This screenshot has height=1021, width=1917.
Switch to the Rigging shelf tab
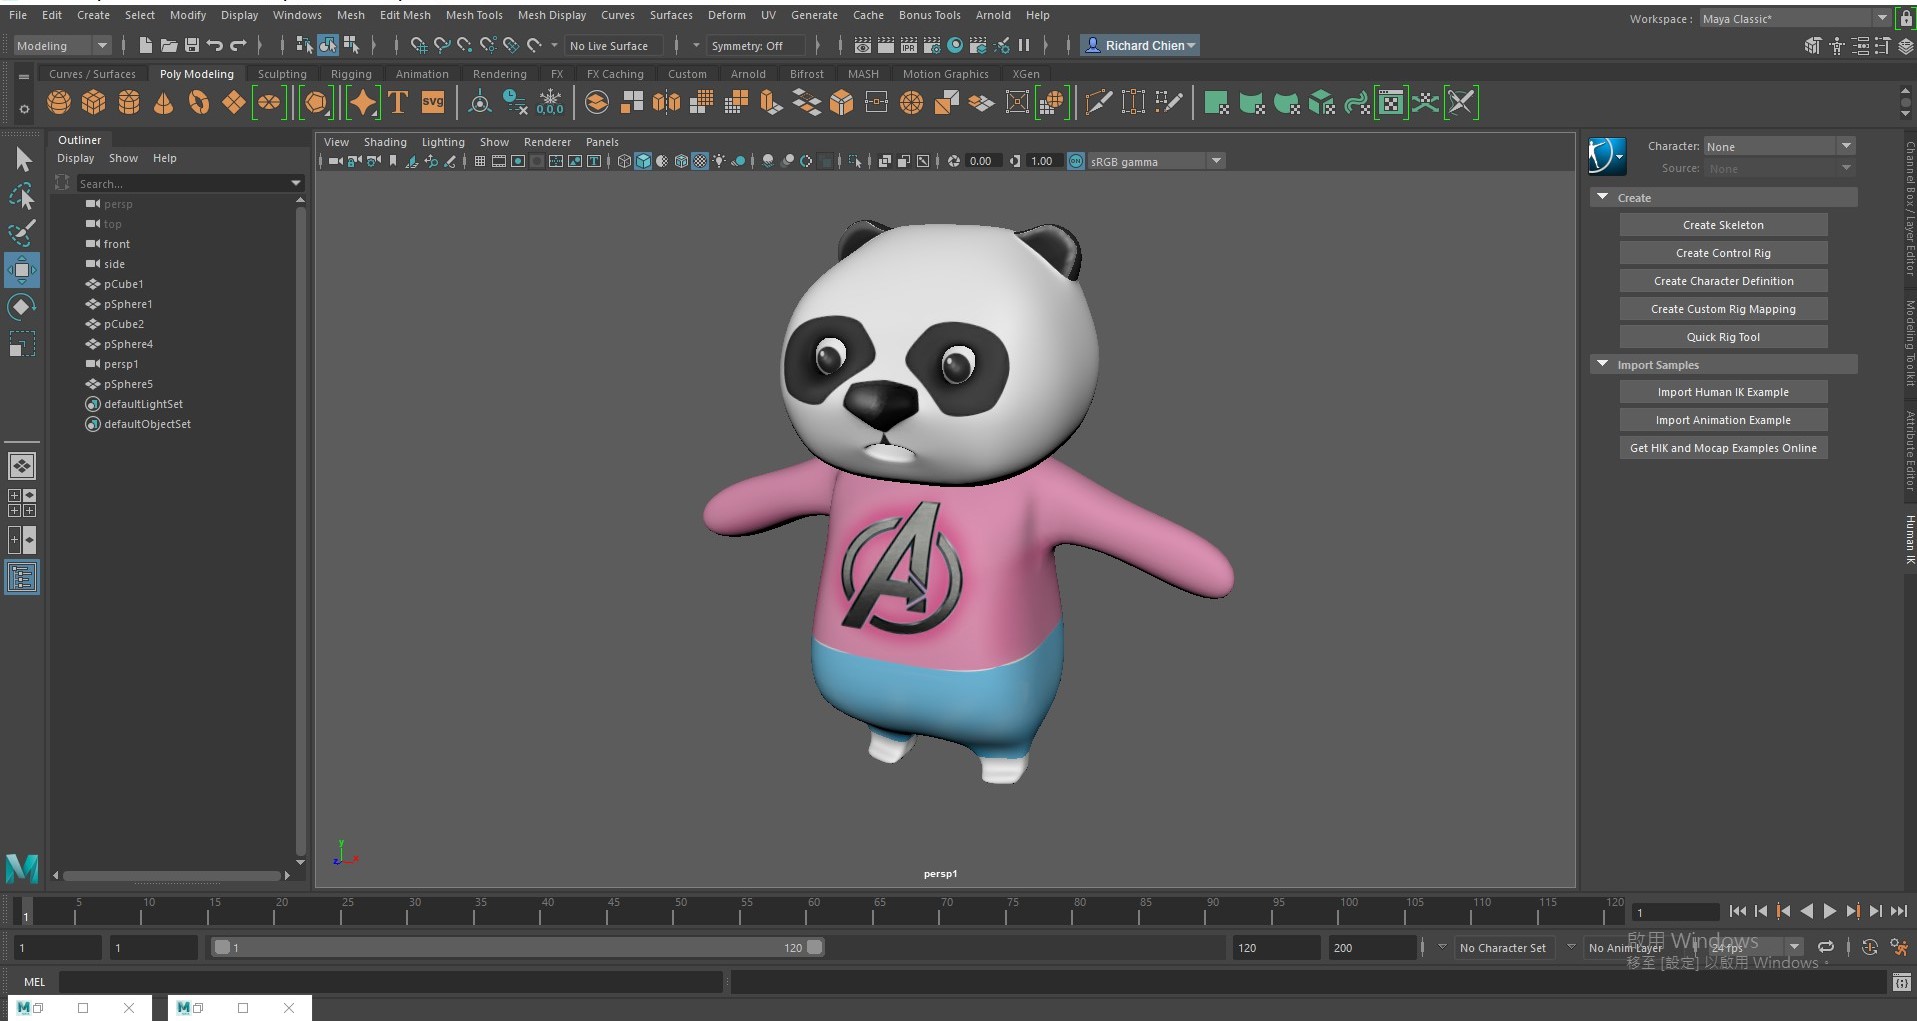tap(351, 74)
